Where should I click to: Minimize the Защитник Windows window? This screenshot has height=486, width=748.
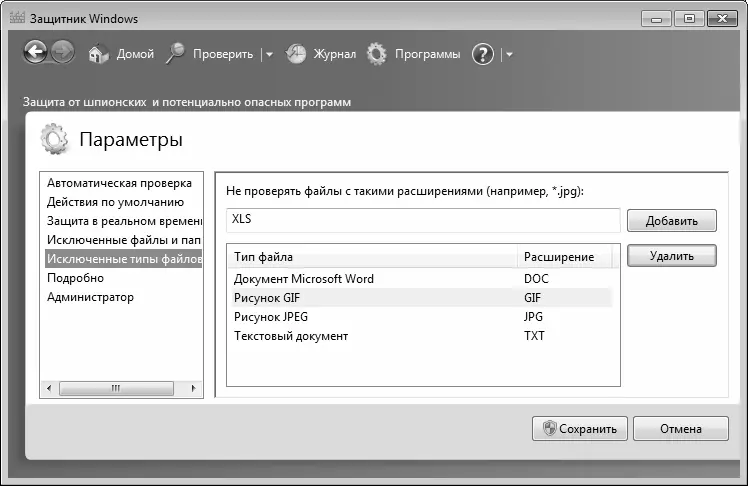[x=656, y=19]
